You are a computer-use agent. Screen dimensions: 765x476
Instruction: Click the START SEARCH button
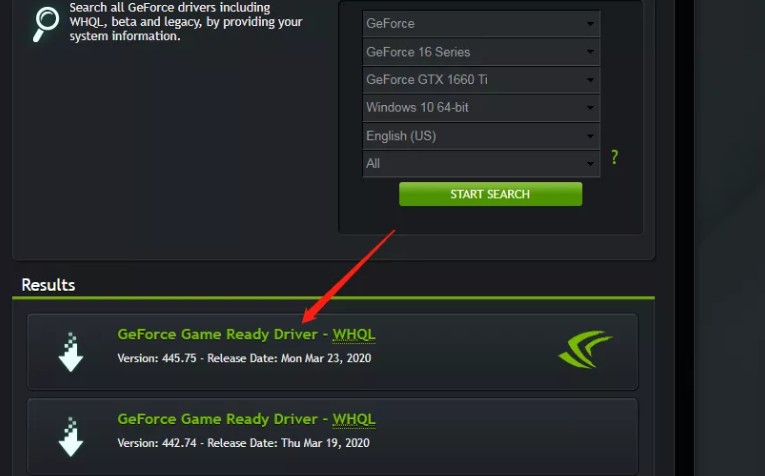pos(490,194)
